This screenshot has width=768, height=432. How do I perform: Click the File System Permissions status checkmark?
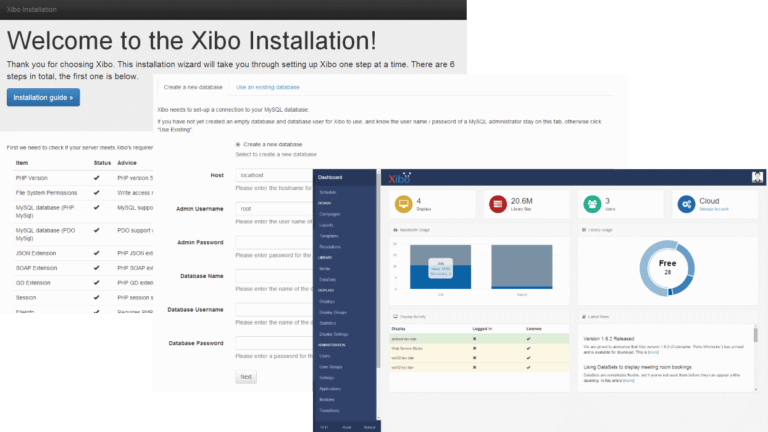coord(96,193)
